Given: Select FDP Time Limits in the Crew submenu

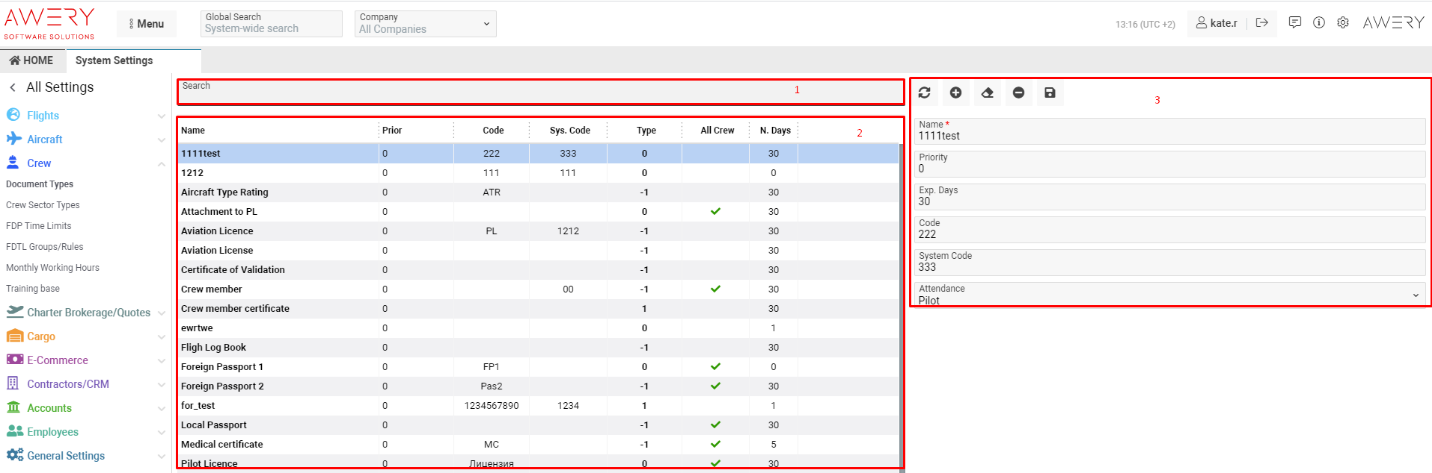Looking at the screenshot, I should pyautogui.click(x=39, y=226).
